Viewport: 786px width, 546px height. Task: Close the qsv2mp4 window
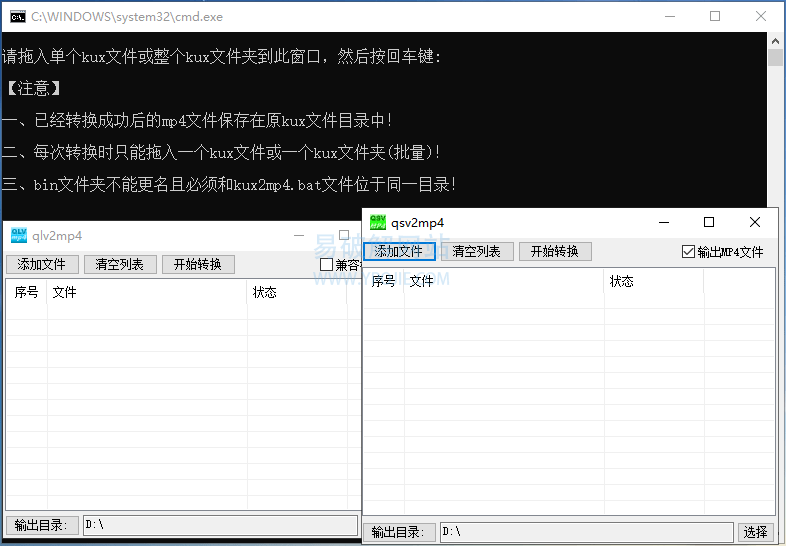(x=755, y=222)
